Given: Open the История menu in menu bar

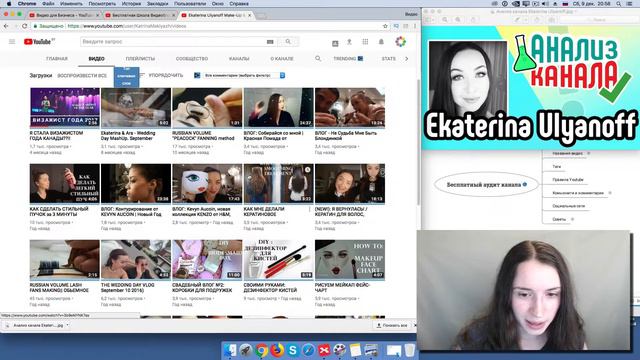Looking at the screenshot, I should tap(131, 4).
